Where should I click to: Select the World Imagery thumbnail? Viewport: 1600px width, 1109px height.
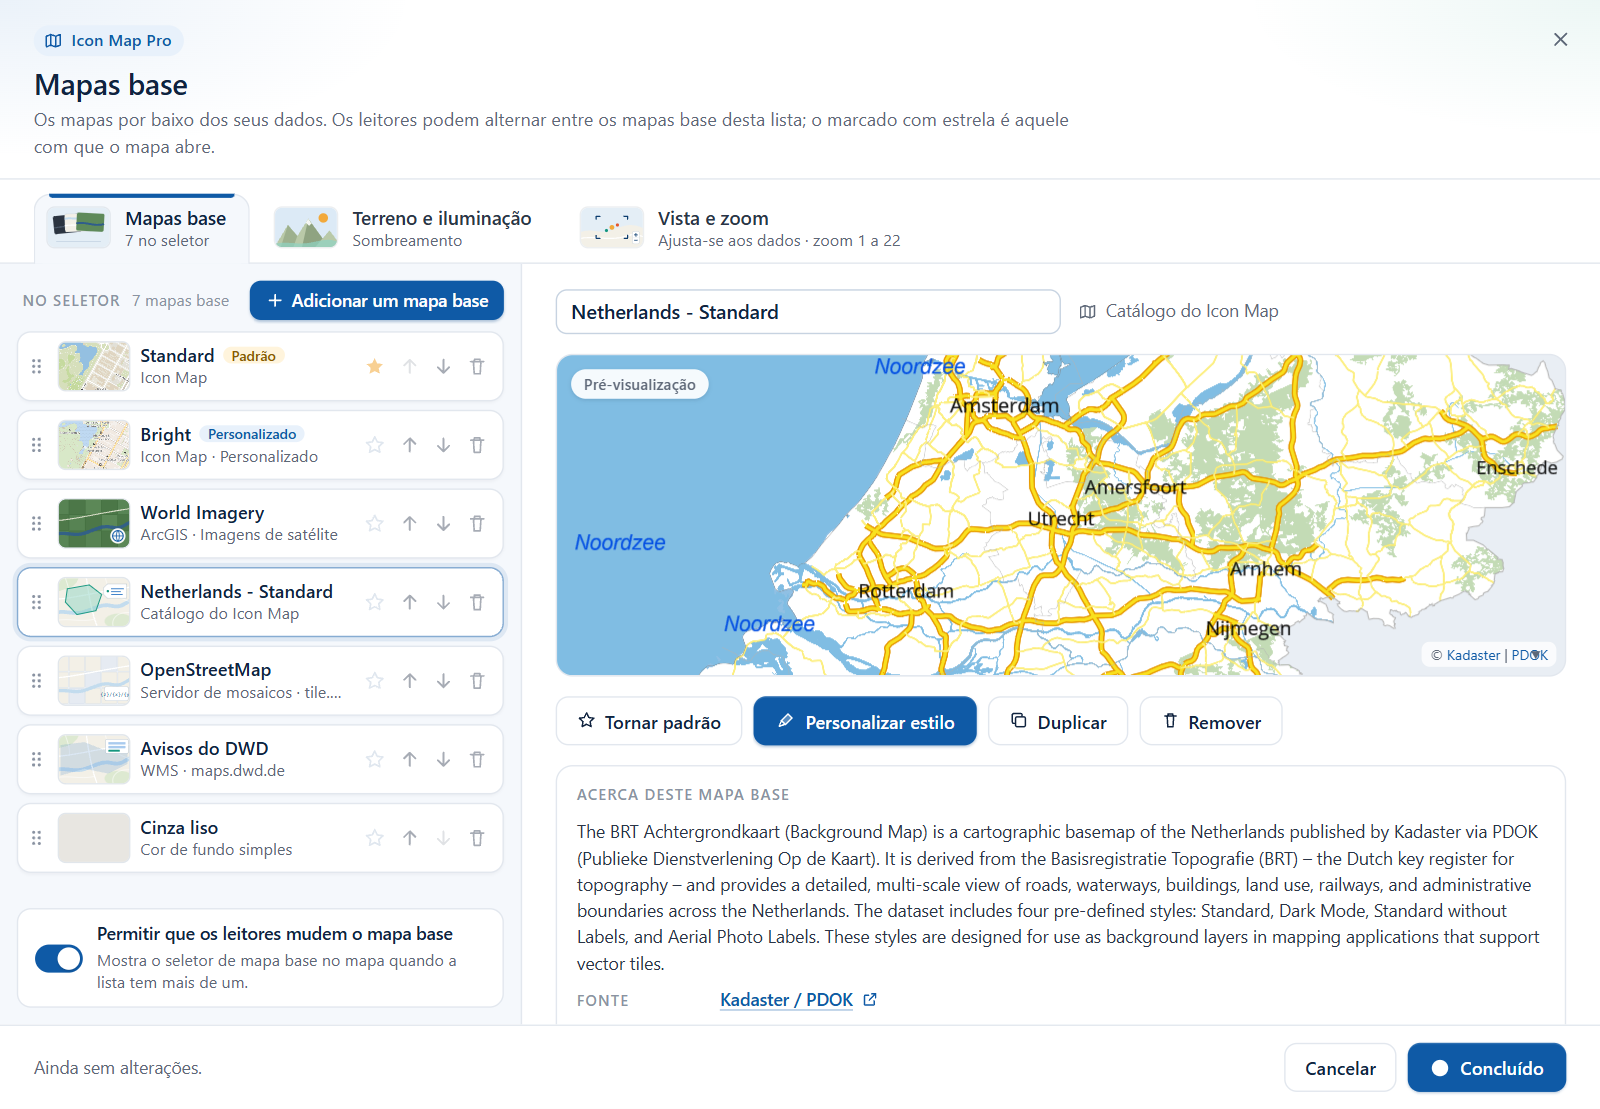(x=94, y=523)
